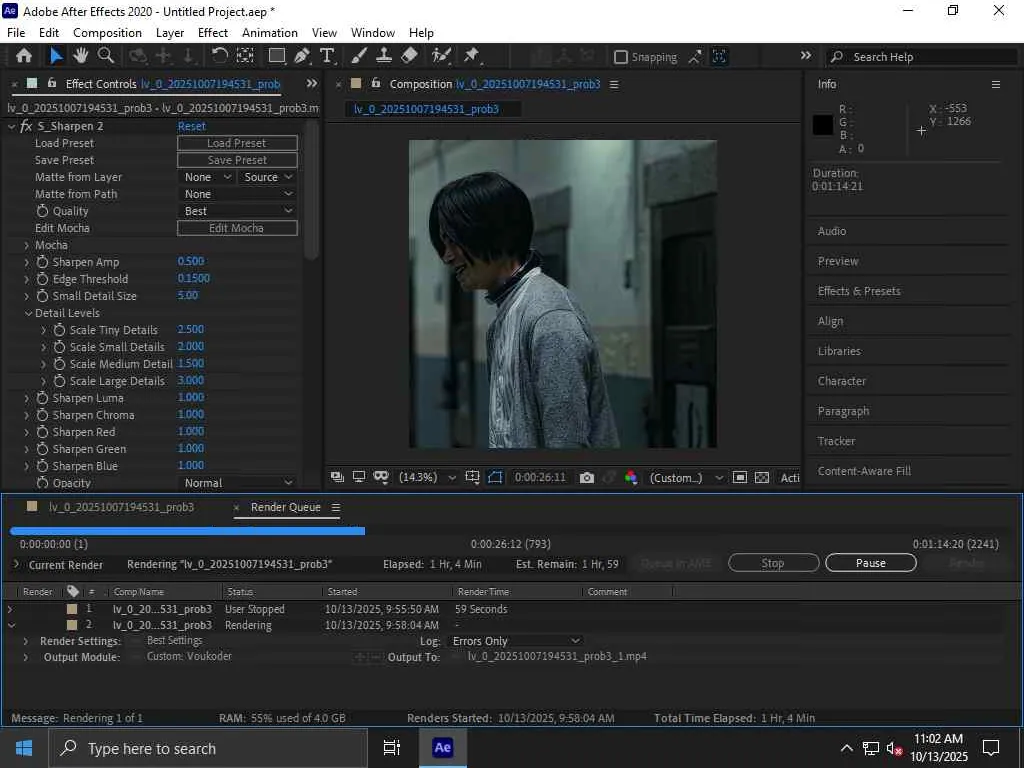Open the Quality dropdown set to Best
Image resolution: width=1024 pixels, height=768 pixels.
click(x=237, y=211)
